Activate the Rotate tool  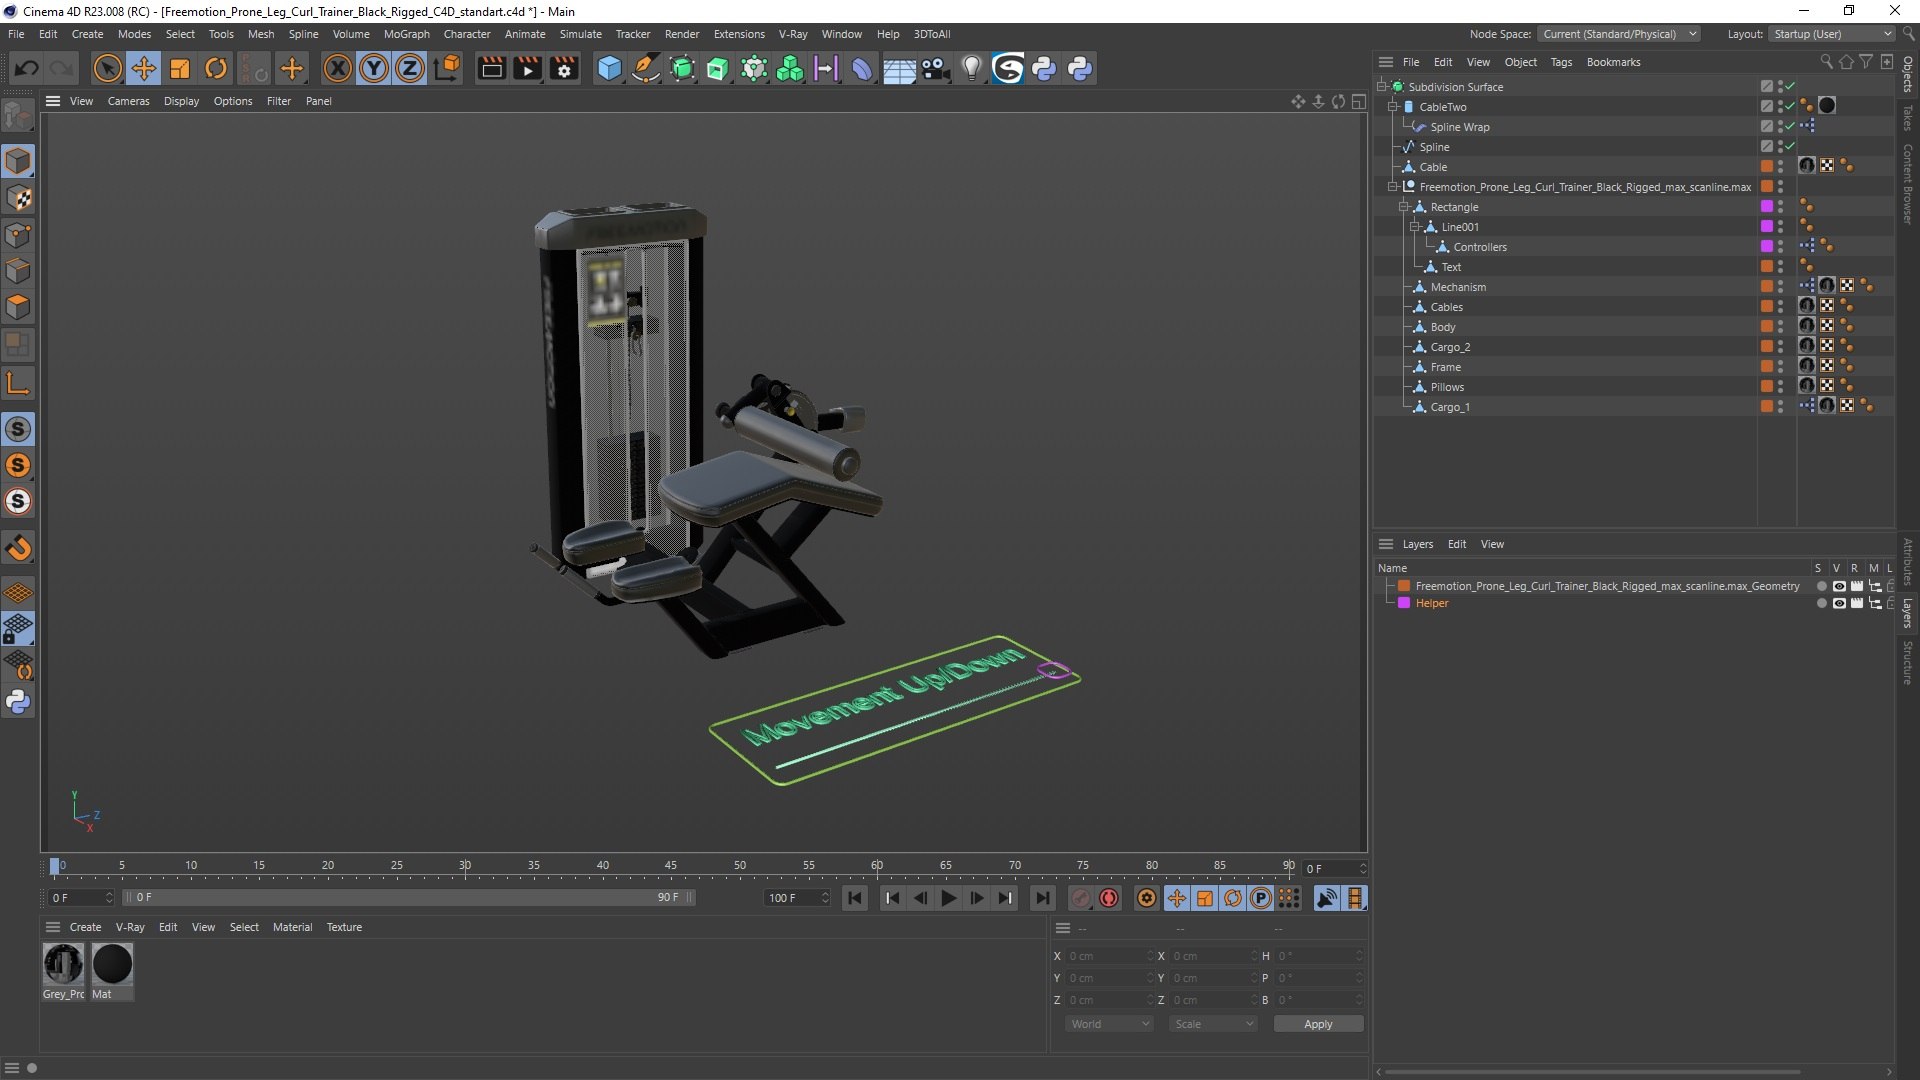click(216, 68)
